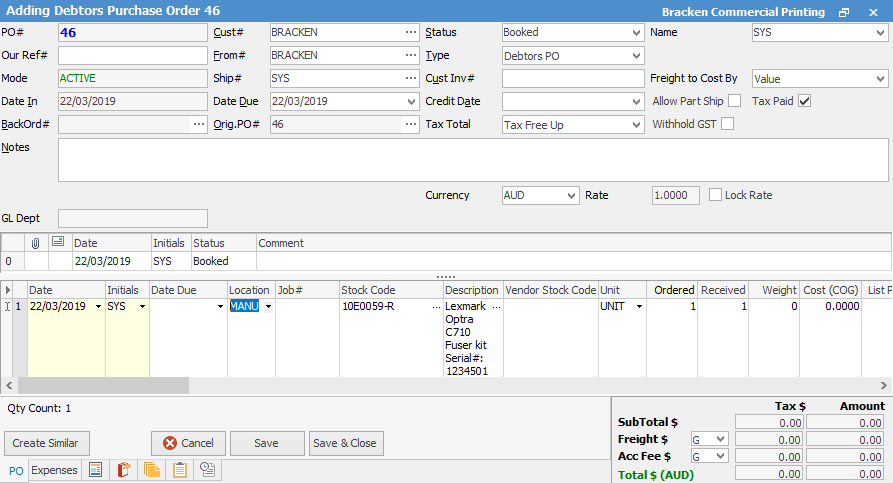Screen dimensions: 893x483
Task: Select the PO tab
Action: point(16,471)
